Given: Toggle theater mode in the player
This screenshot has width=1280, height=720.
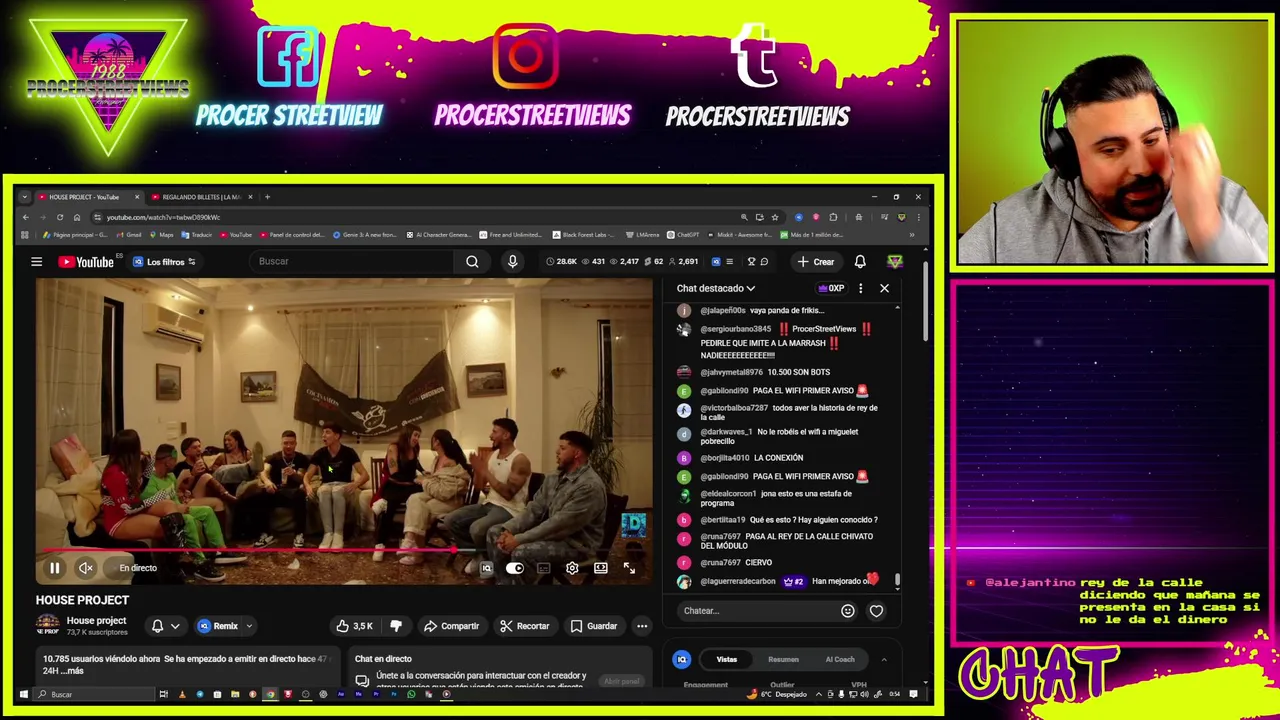Looking at the screenshot, I should [x=601, y=568].
